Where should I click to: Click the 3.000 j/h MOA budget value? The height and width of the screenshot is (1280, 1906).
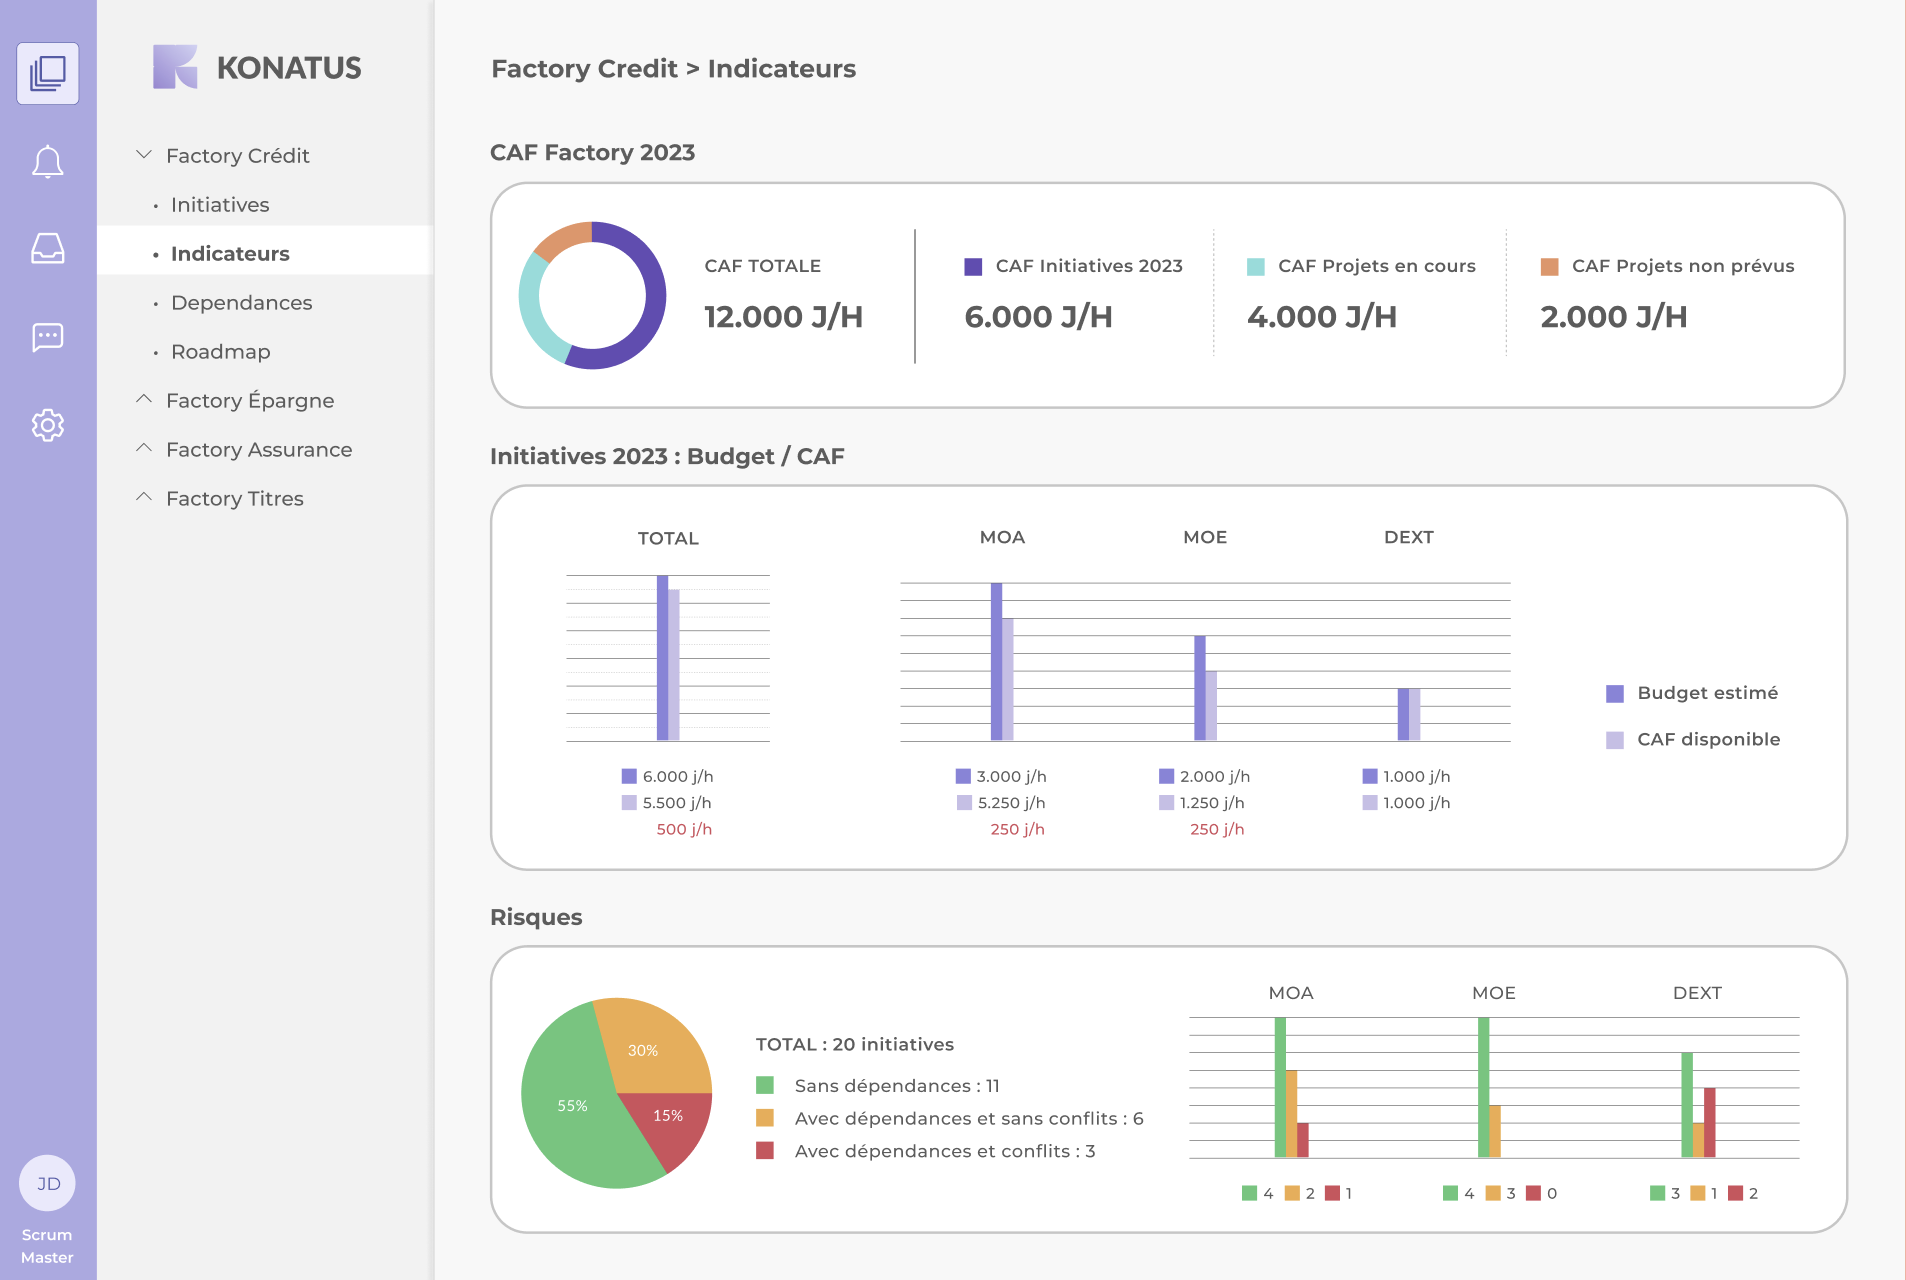(1011, 777)
